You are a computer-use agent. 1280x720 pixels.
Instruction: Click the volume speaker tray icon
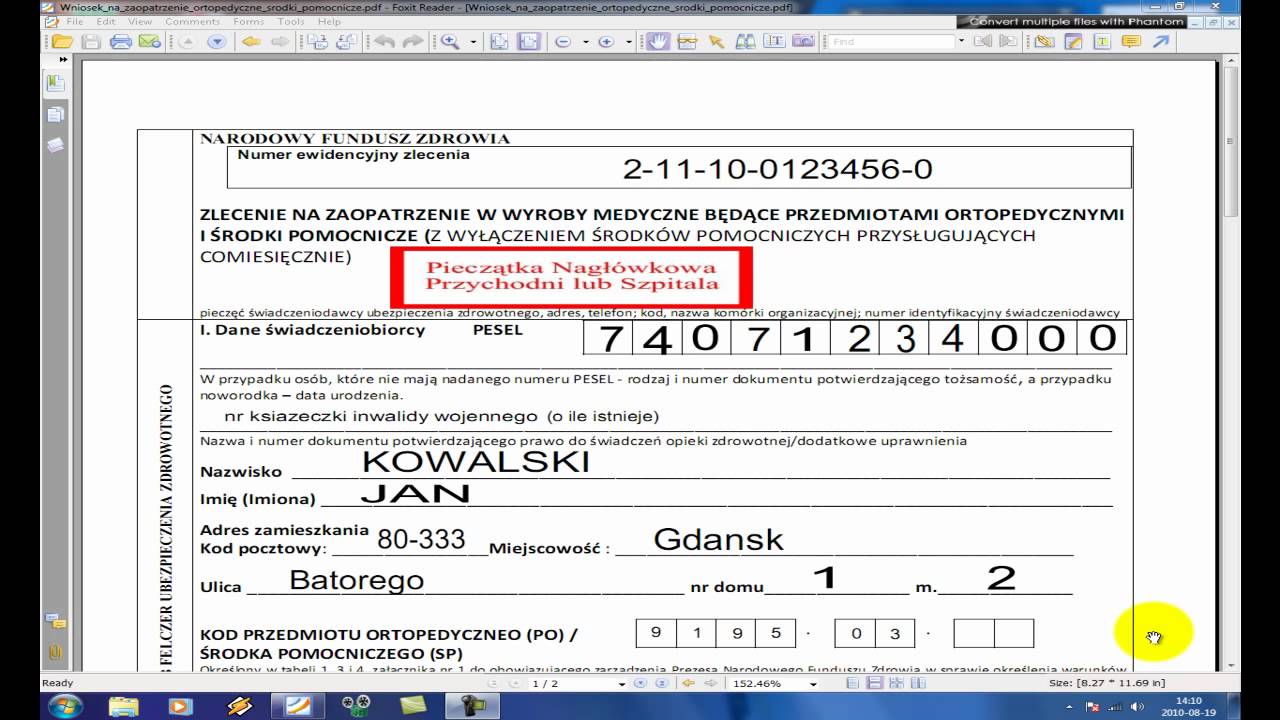click(x=1139, y=707)
